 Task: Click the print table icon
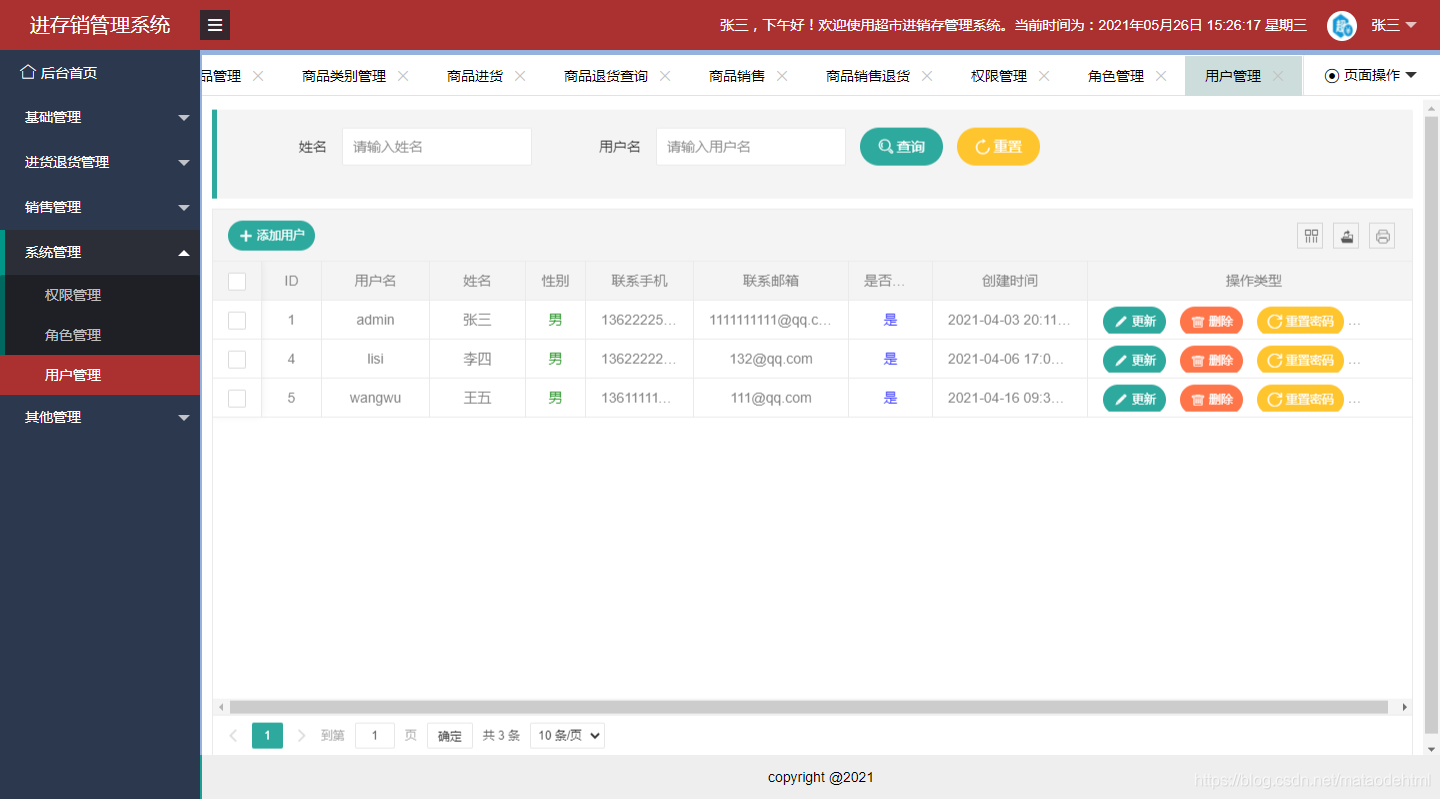[1383, 236]
